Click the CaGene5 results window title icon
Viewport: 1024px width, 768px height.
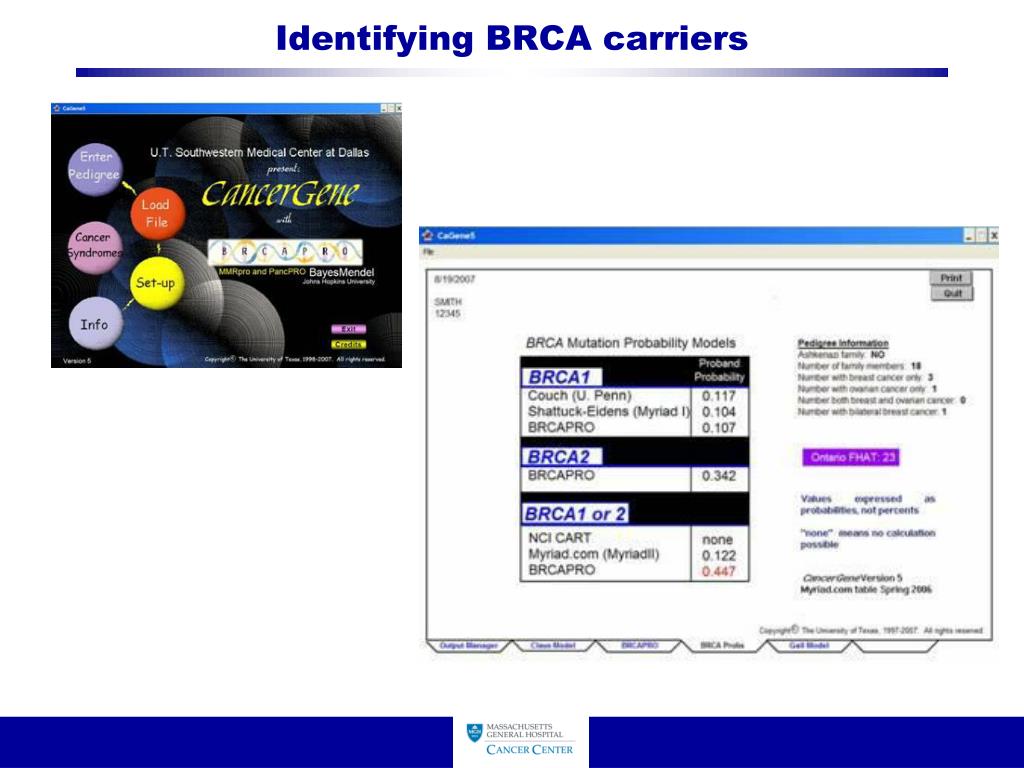click(x=428, y=235)
